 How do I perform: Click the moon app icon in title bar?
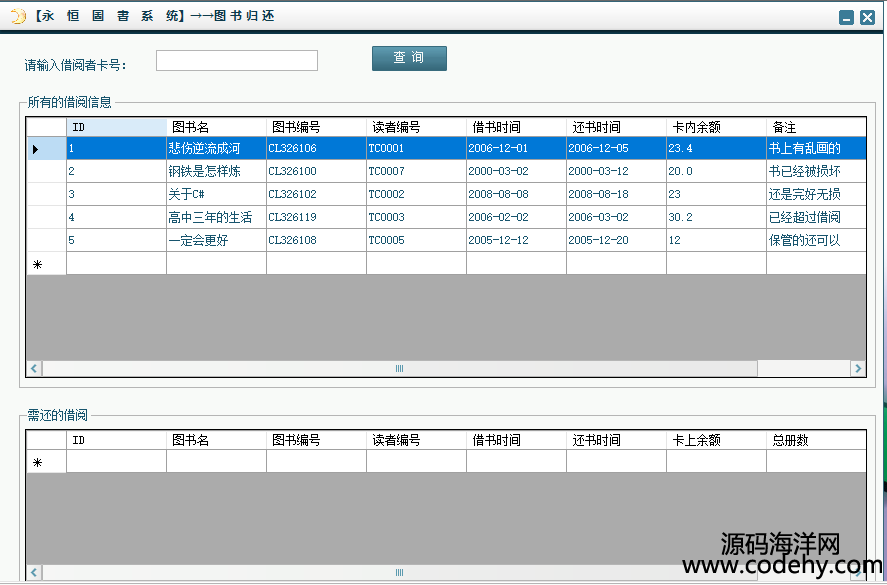[17, 16]
